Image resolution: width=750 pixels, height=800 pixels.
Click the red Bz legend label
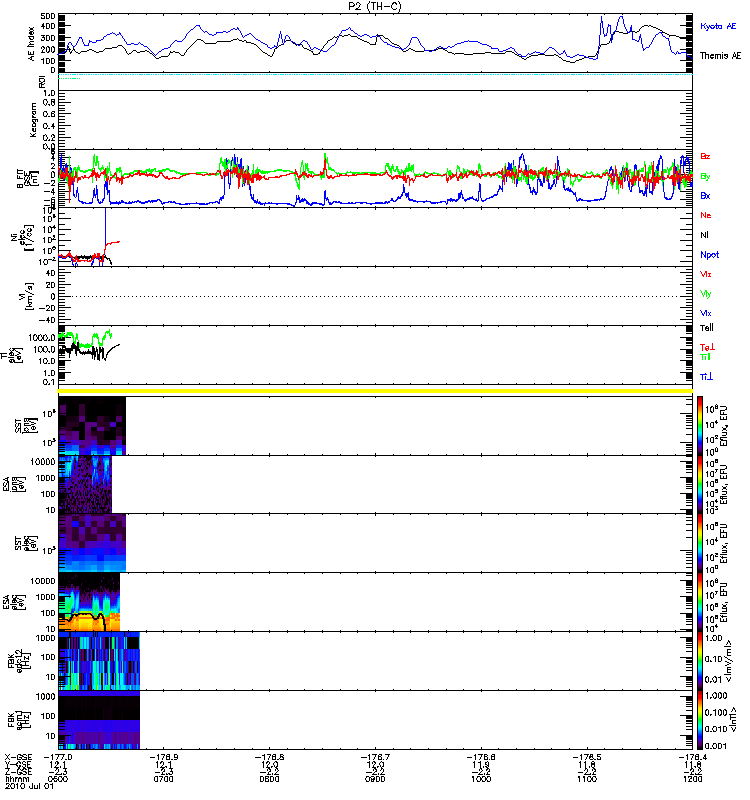tap(705, 156)
